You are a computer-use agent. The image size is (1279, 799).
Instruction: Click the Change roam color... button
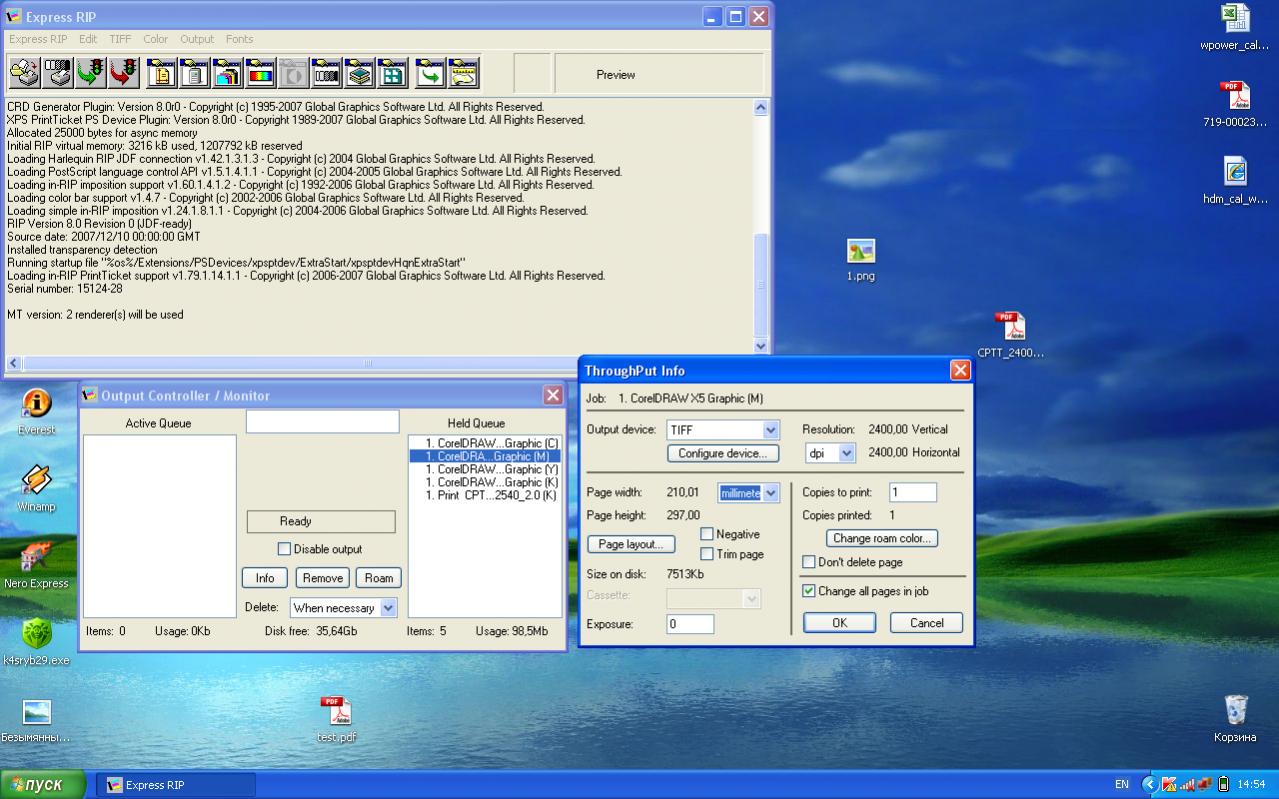point(882,538)
